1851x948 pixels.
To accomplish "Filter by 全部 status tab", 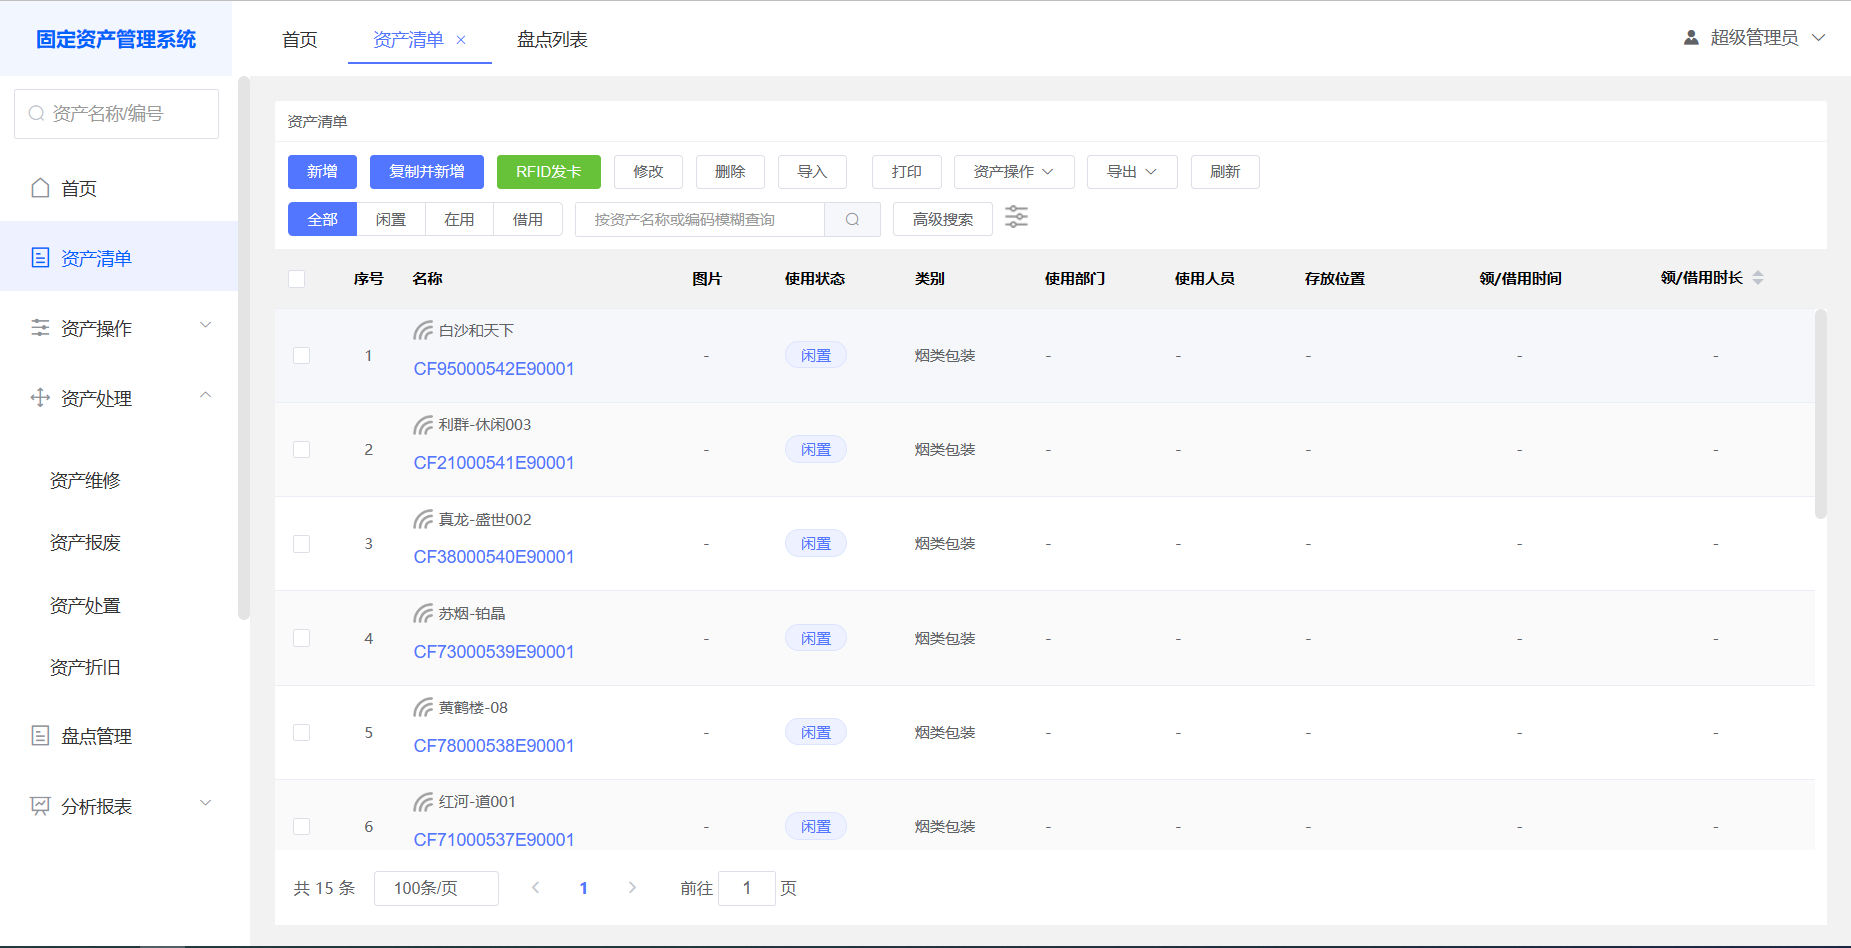I will pos(322,219).
